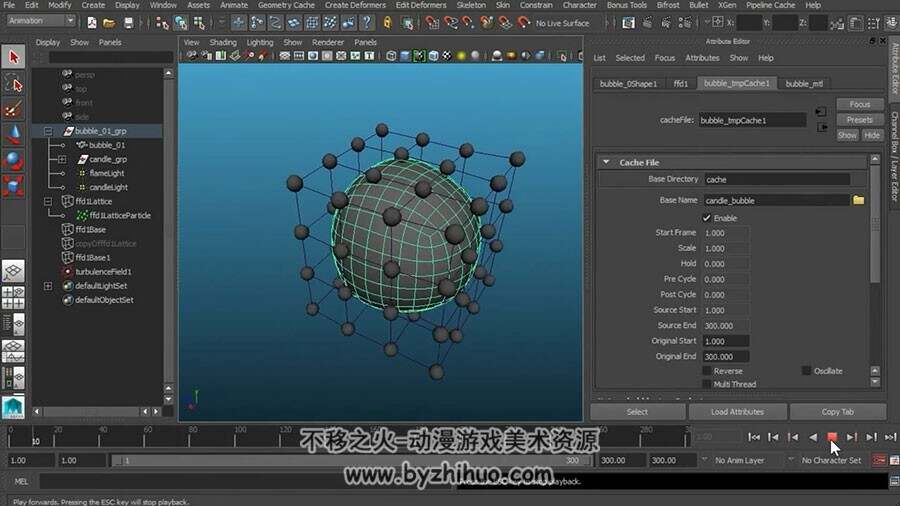Open the Animation menu set dropdown
This screenshot has width=900, height=506.
click(41, 21)
